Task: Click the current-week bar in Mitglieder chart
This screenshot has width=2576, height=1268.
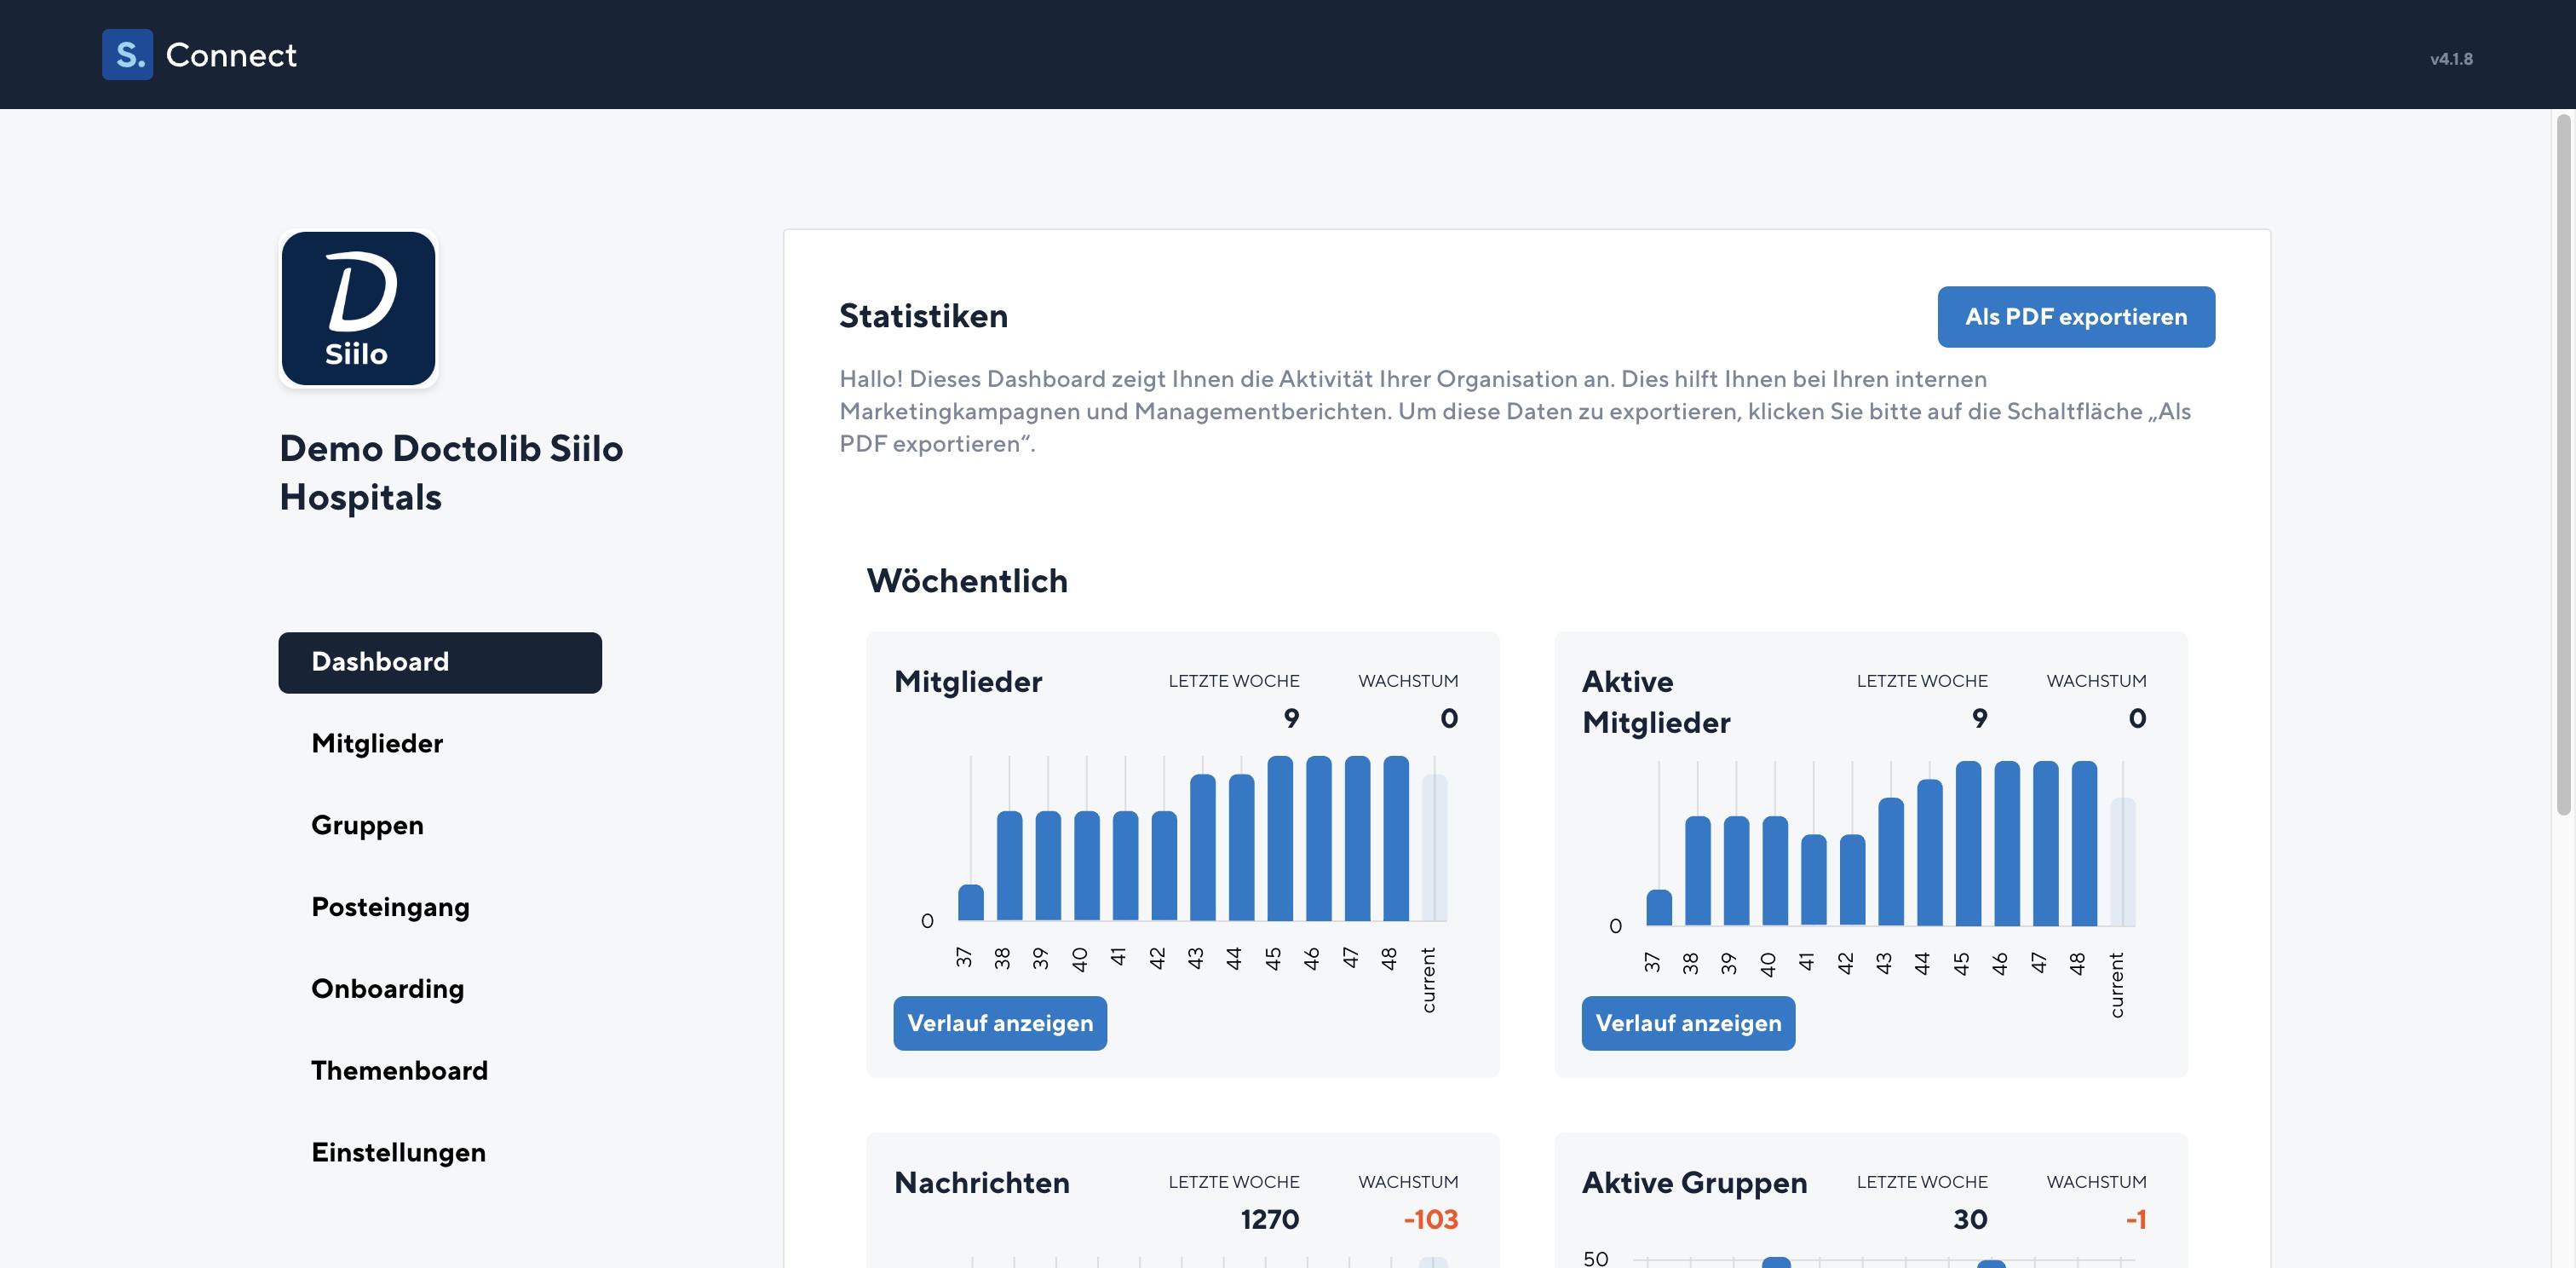Action: coord(1434,848)
